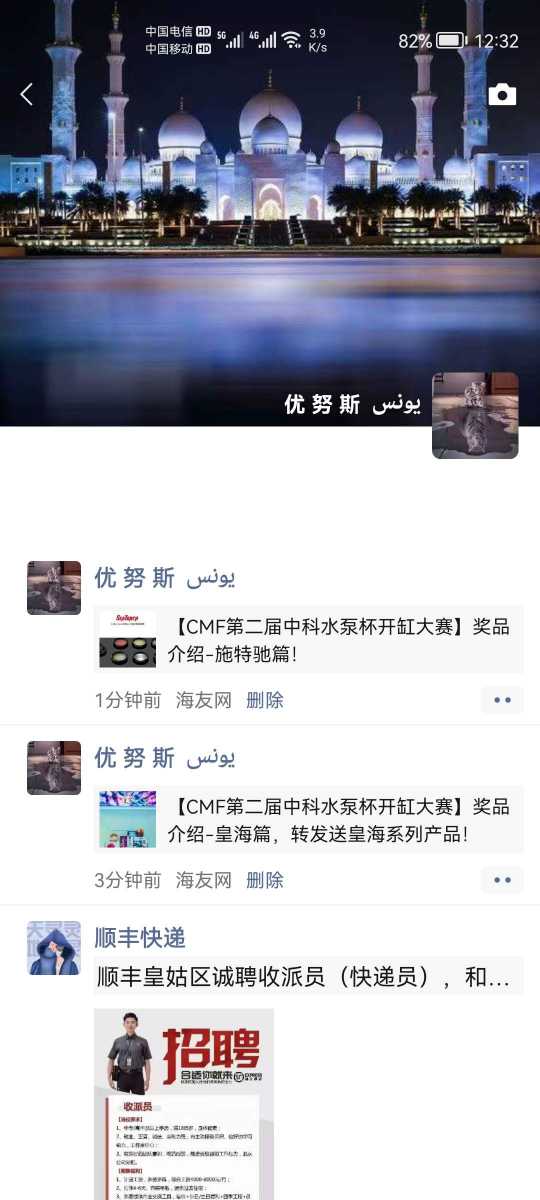Tap the 优努斯 name on the cover
This screenshot has height=1200, width=540.
(x=352, y=404)
